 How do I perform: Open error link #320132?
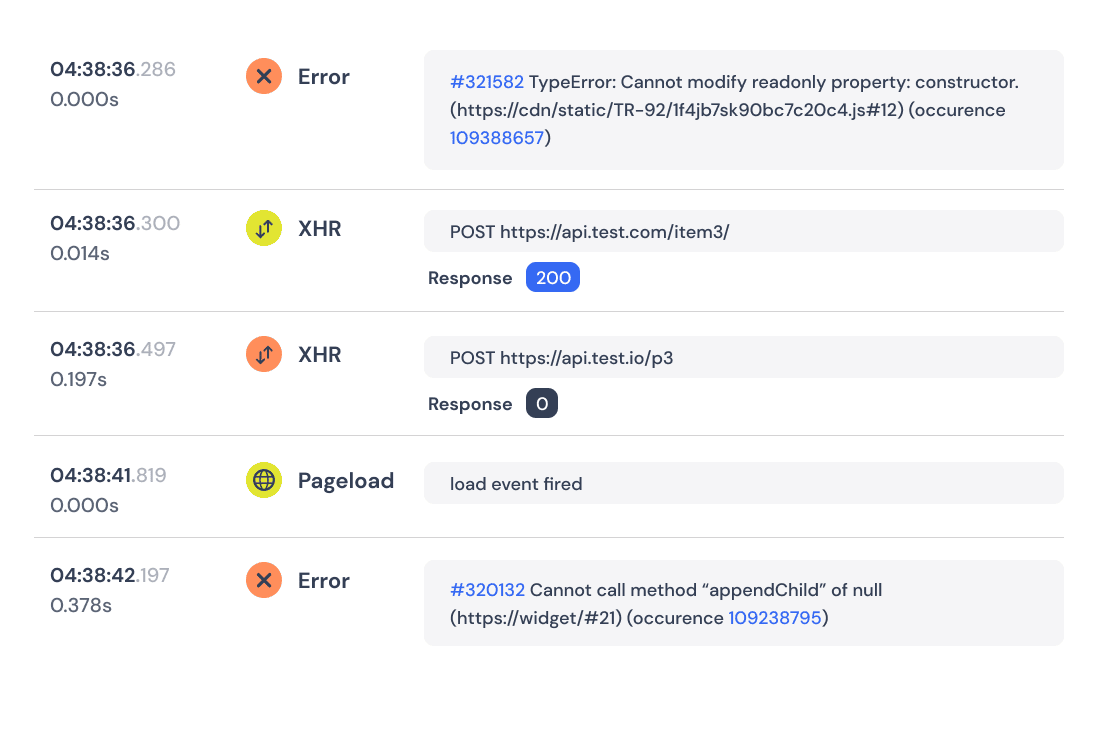(487, 590)
